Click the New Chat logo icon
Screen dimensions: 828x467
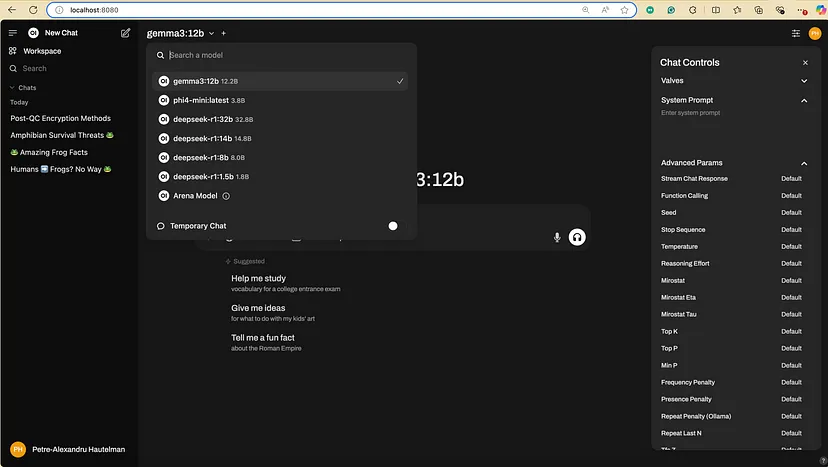[x=33, y=33]
